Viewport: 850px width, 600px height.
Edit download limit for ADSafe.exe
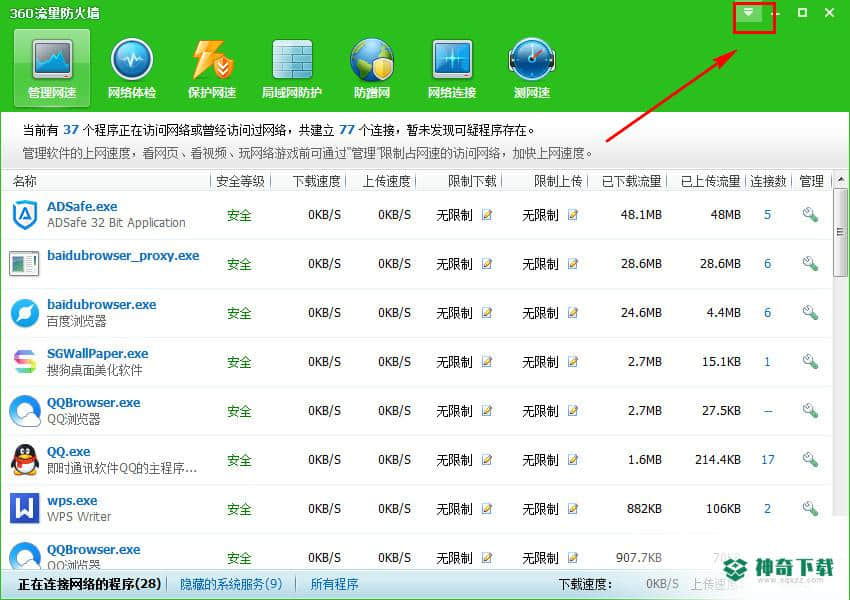point(487,215)
